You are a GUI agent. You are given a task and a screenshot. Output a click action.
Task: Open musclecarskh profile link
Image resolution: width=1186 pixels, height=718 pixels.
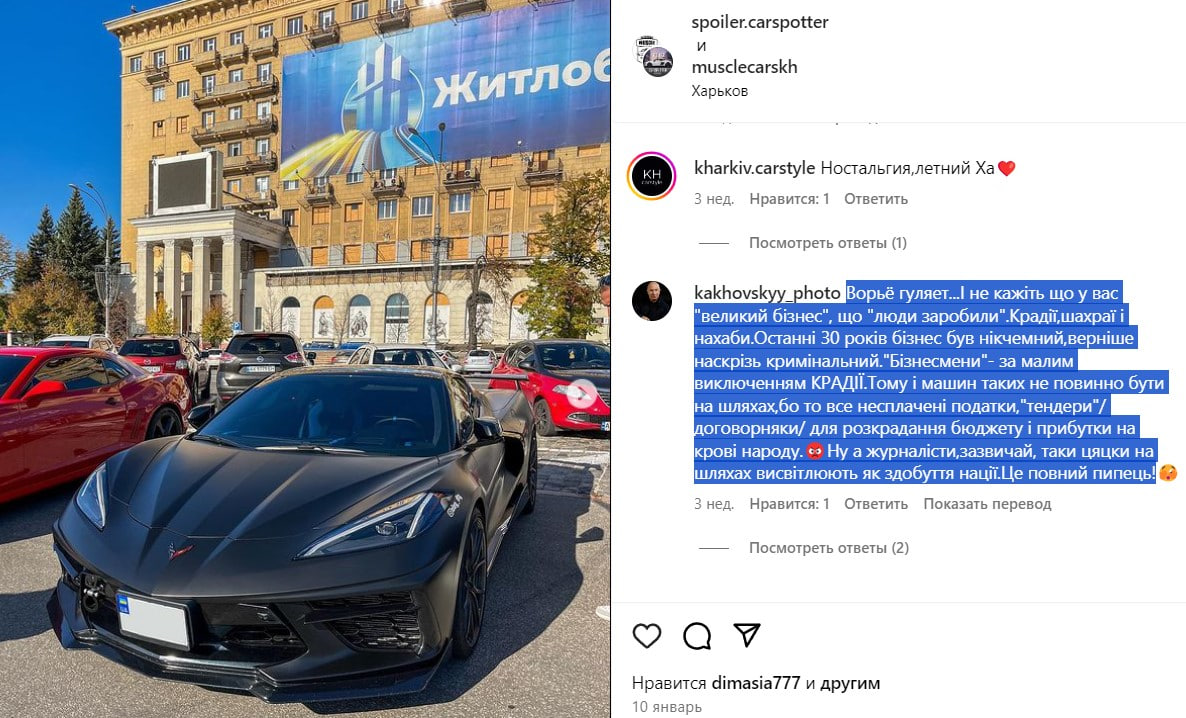pos(744,67)
